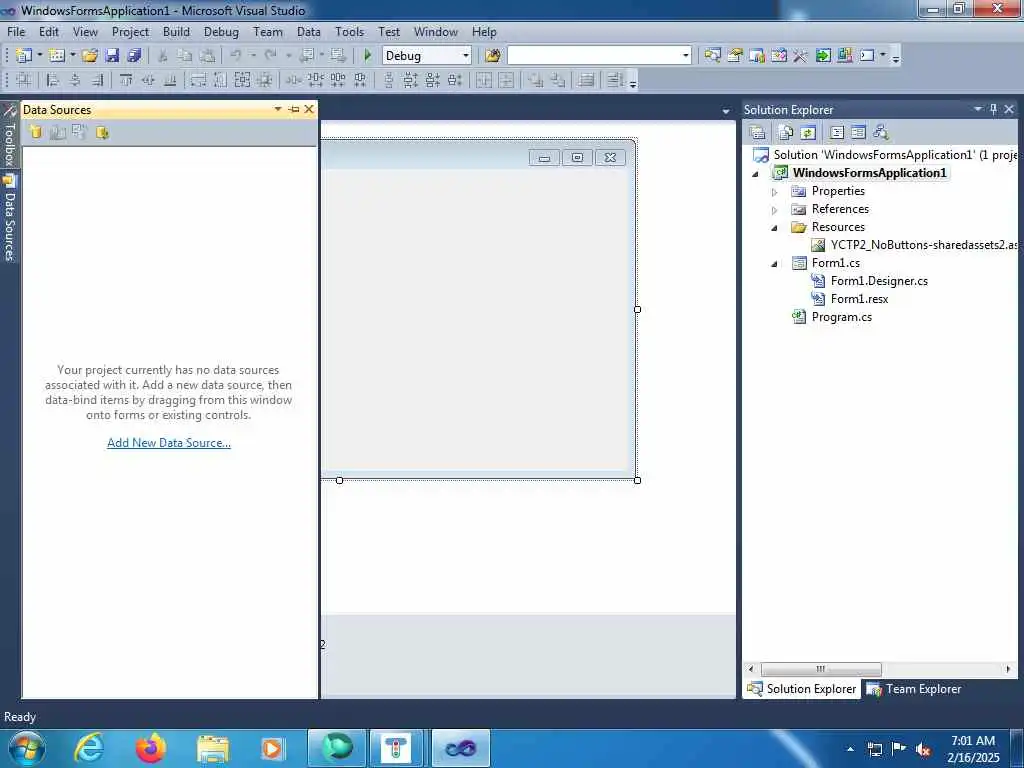Click the New Project toolbar icon

[24, 56]
